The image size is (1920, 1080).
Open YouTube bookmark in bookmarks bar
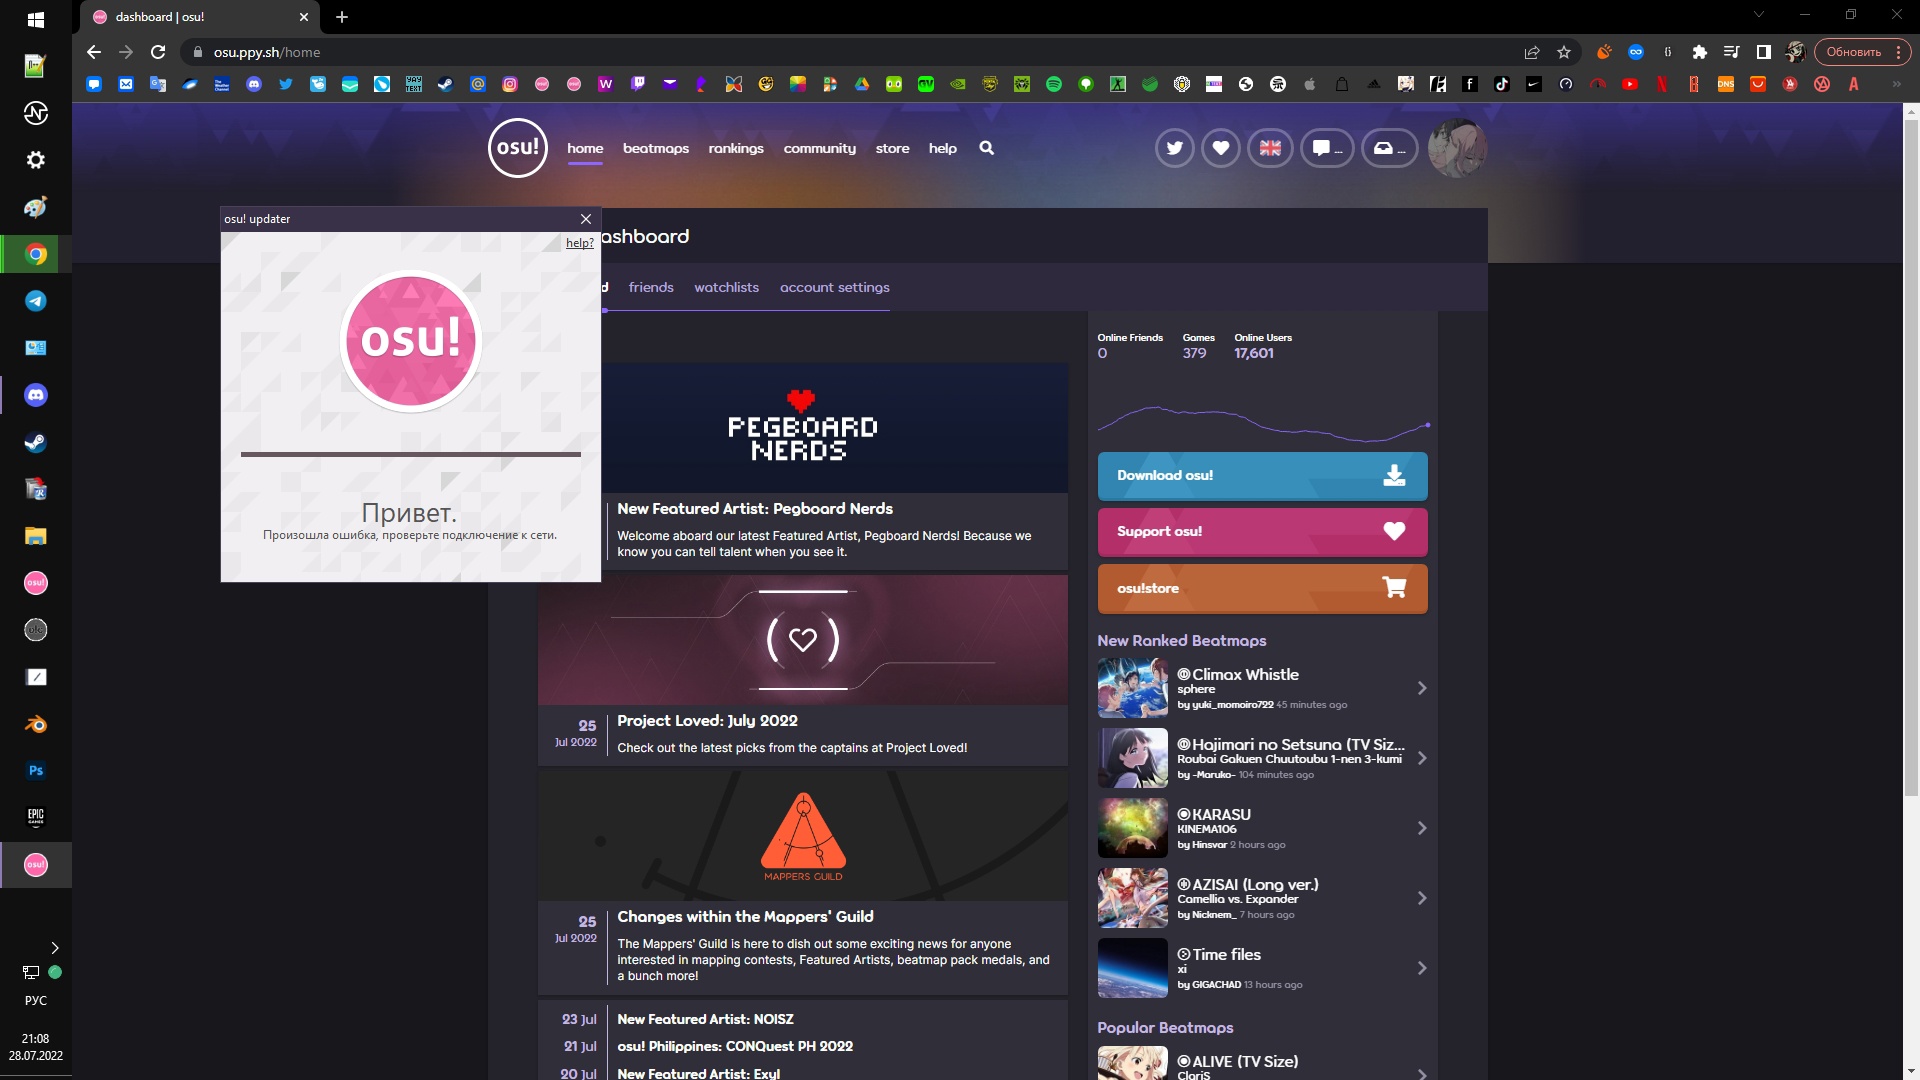point(1630,85)
